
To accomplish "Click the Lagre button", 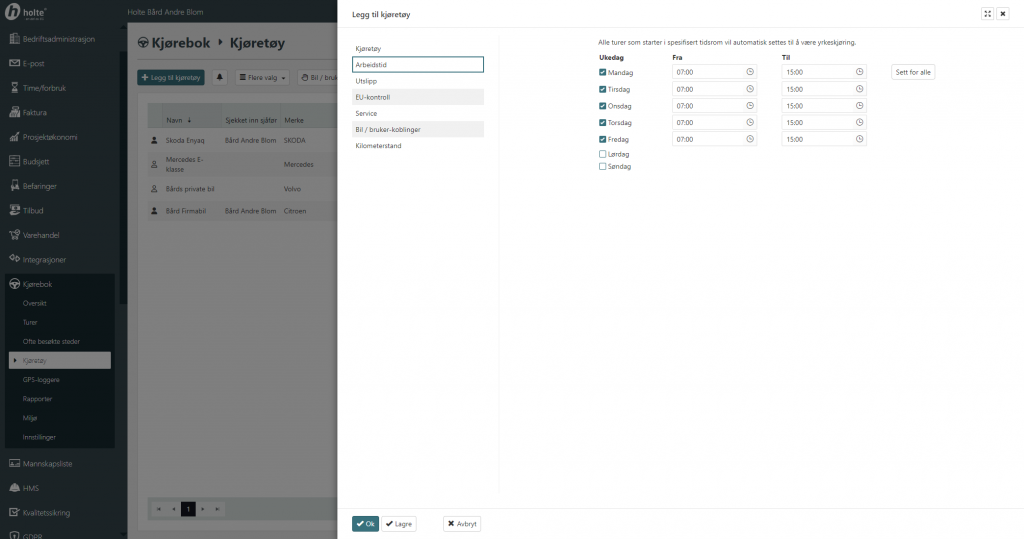I will coord(399,523).
